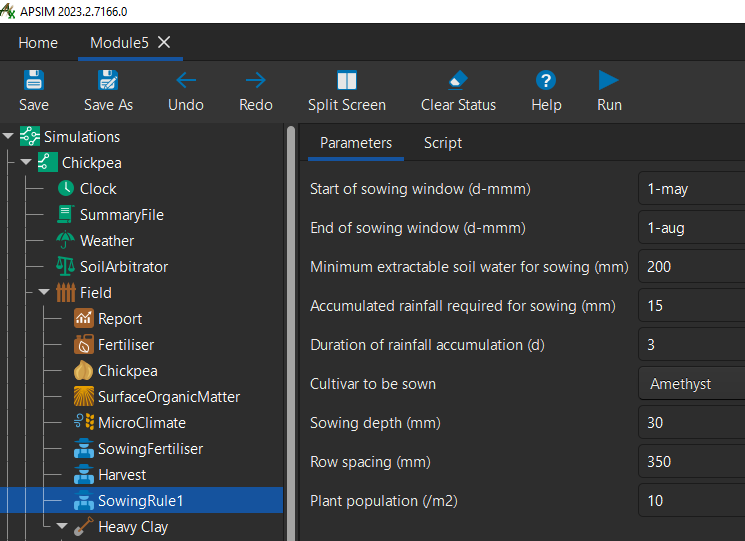The width and height of the screenshot is (745, 541).
Task: Click the 'Sowing depth (mm)' label
Action: [375, 423]
